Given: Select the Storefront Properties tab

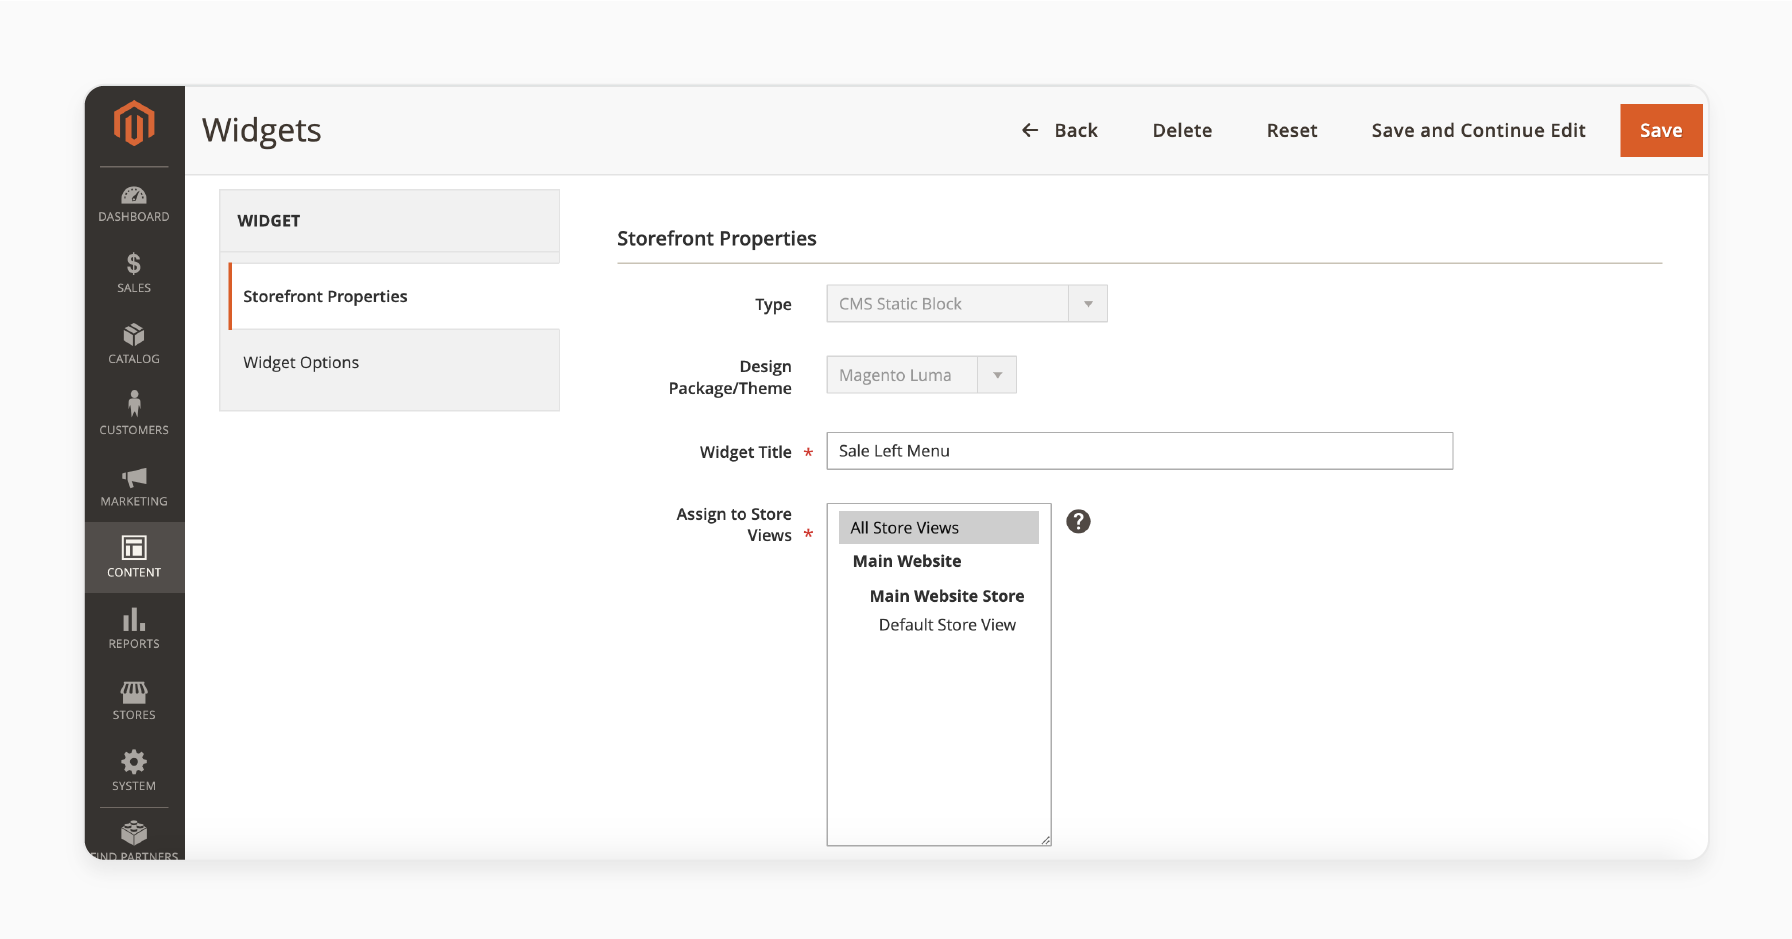Looking at the screenshot, I should pyautogui.click(x=394, y=296).
